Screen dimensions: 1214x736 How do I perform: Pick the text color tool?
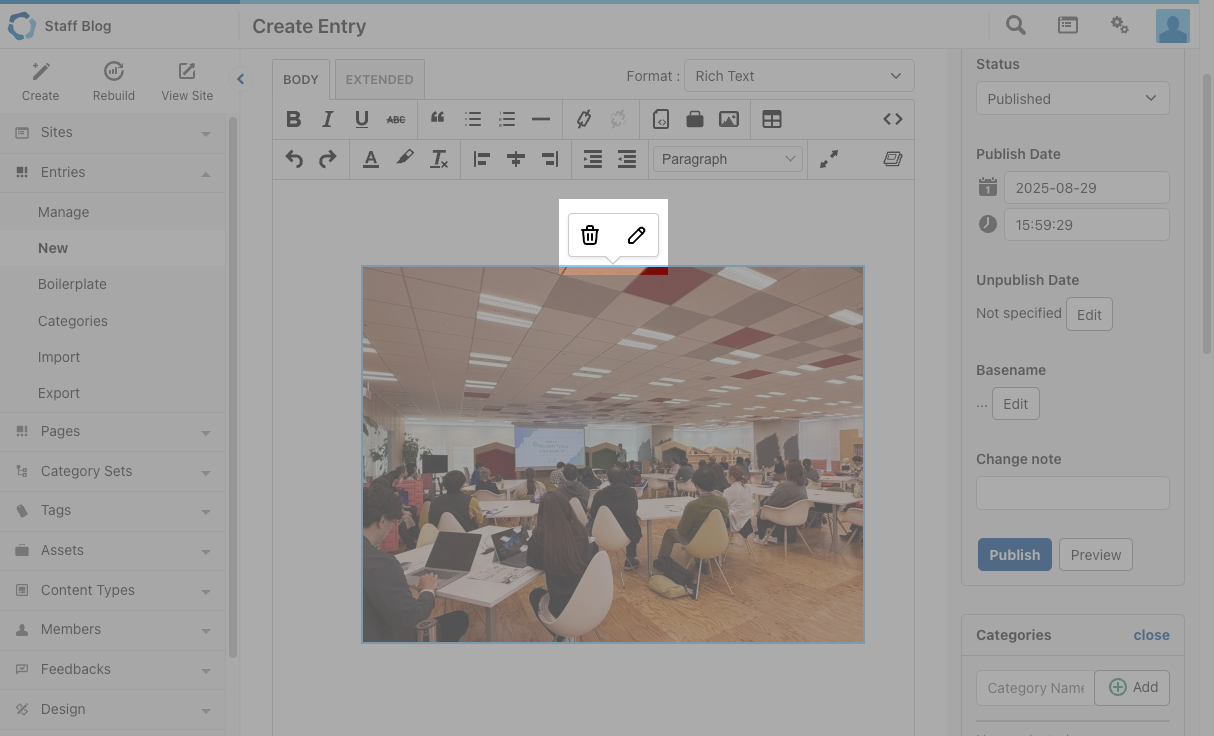tap(370, 159)
